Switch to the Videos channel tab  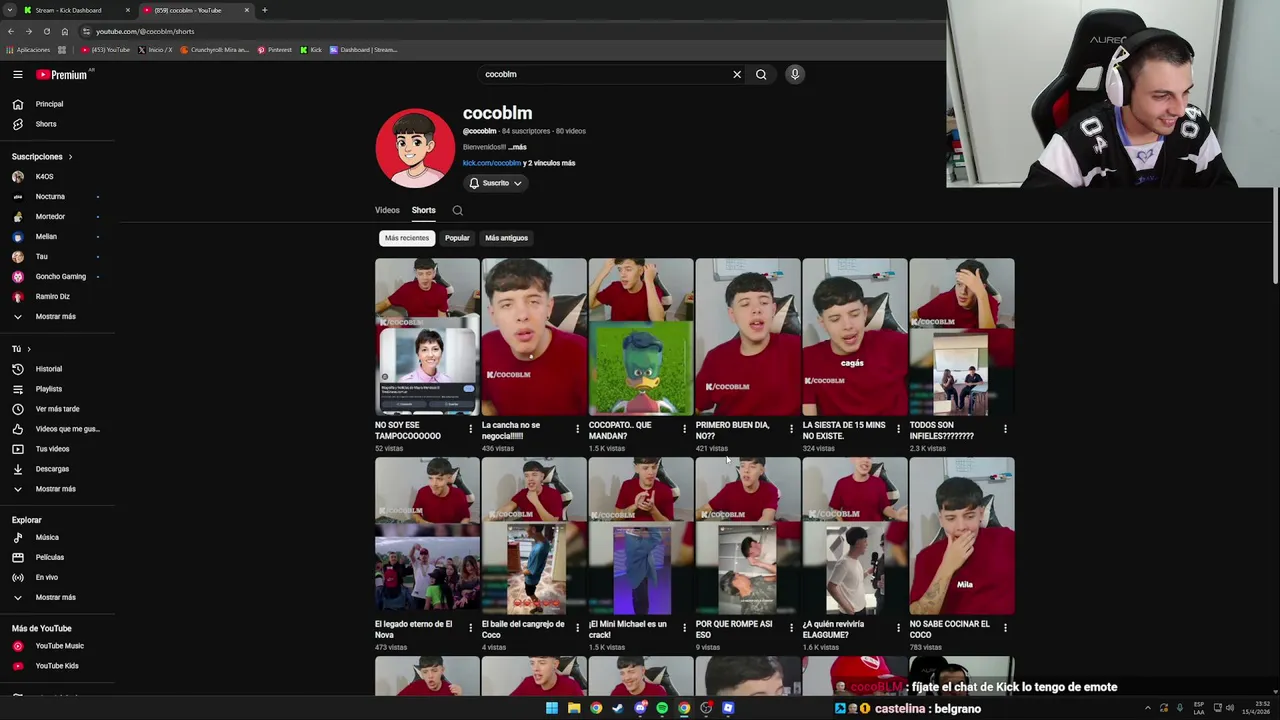pyautogui.click(x=387, y=210)
